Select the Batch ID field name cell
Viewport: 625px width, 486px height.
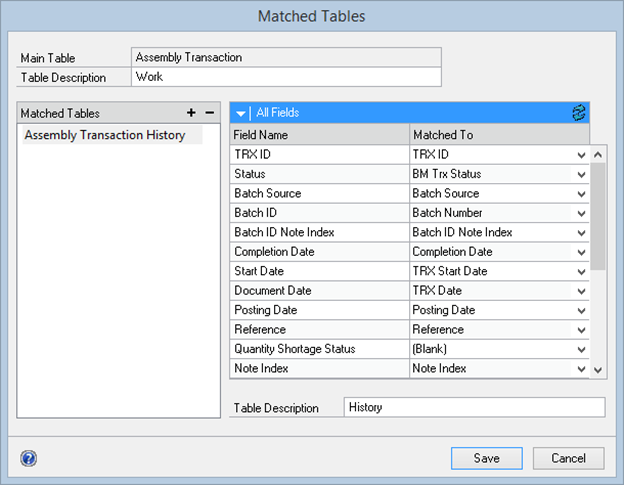[319, 213]
